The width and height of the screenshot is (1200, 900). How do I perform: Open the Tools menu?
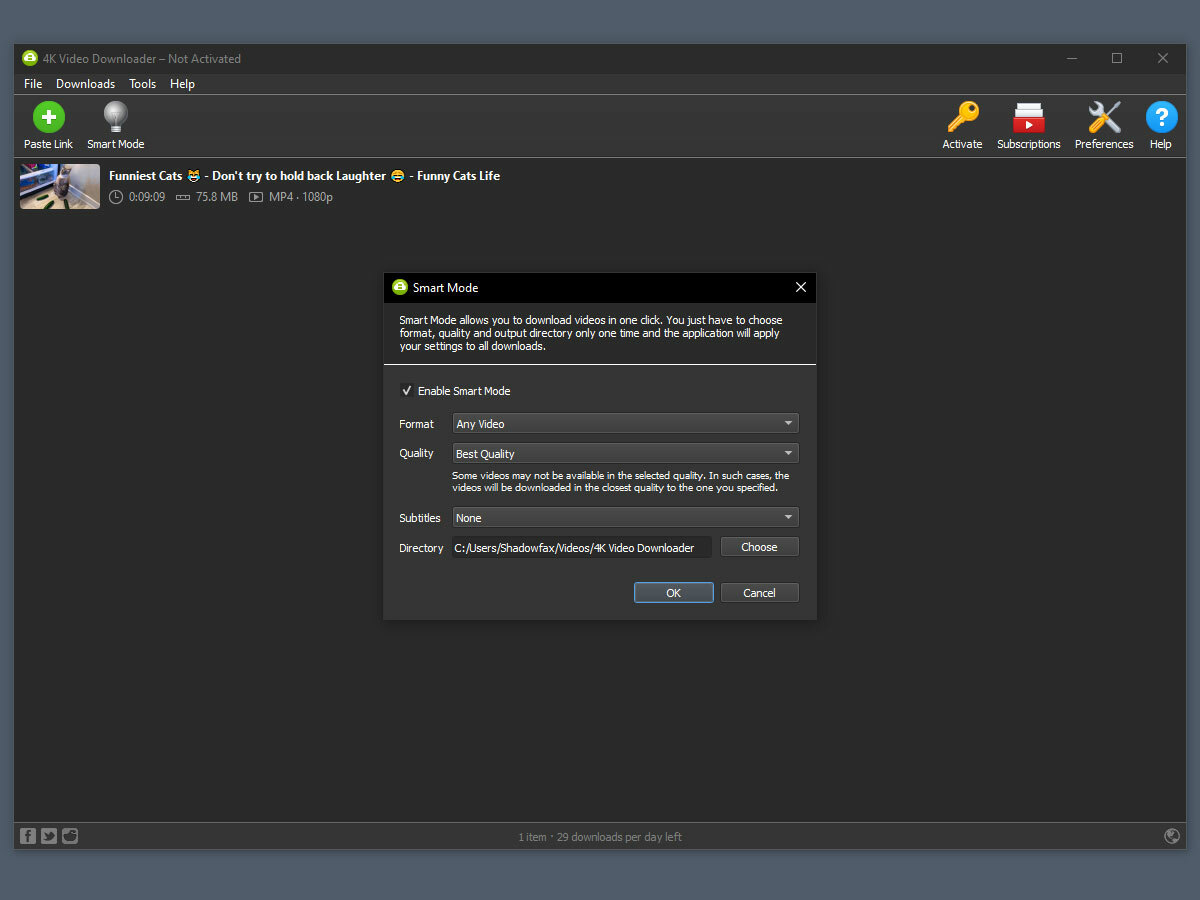pos(143,84)
